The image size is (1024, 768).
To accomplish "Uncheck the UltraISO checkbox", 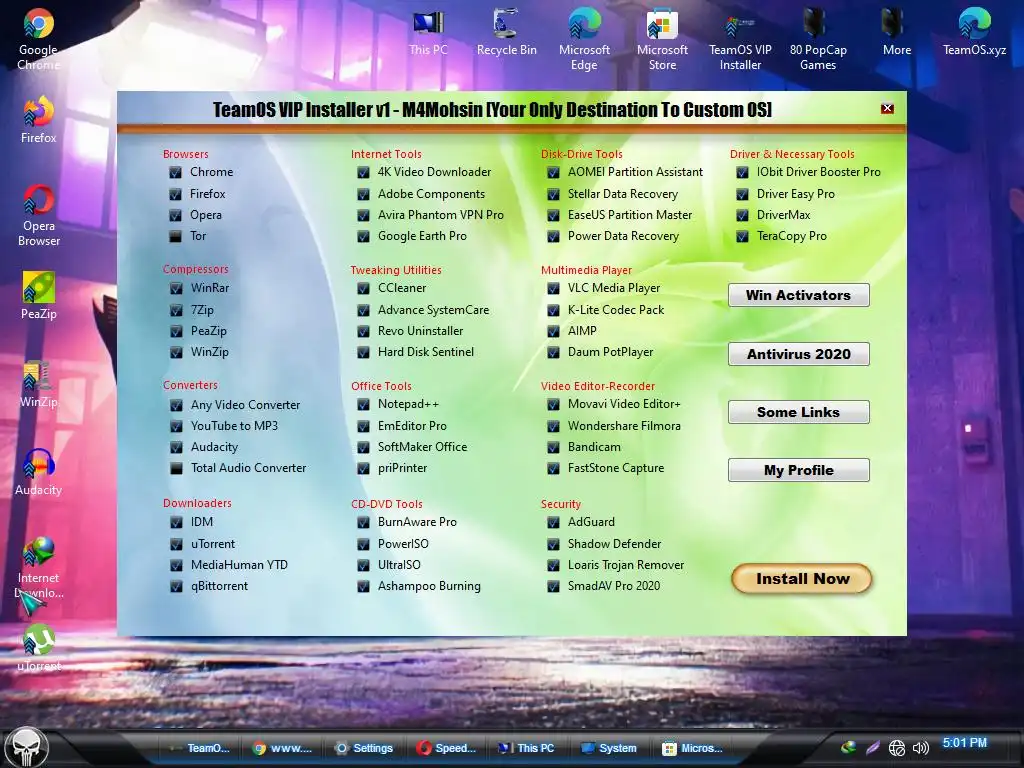I will [x=363, y=565].
